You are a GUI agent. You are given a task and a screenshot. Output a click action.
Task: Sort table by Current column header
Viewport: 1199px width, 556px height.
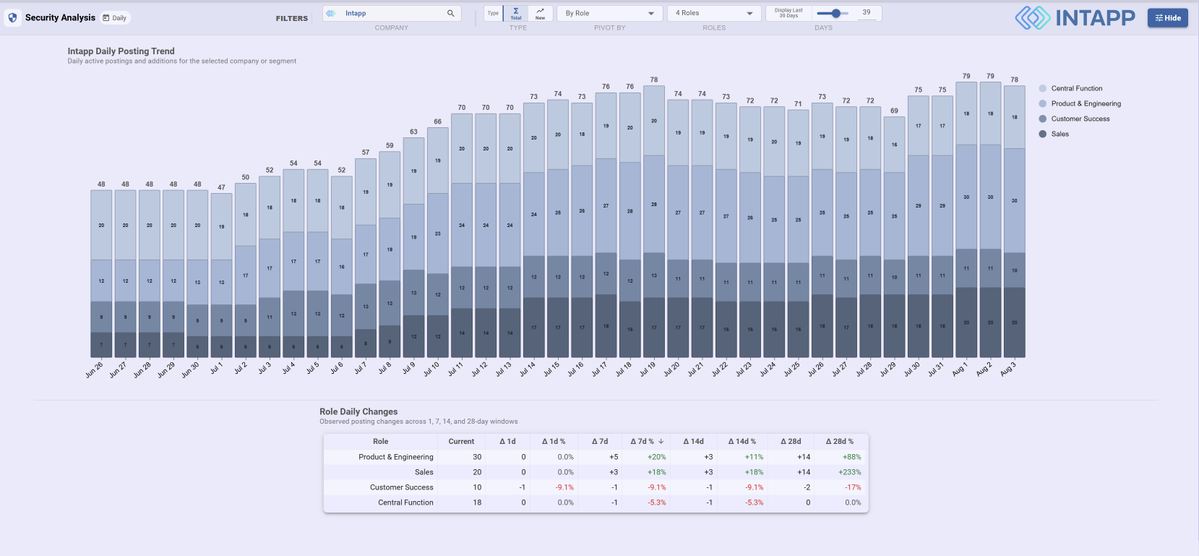click(461, 441)
